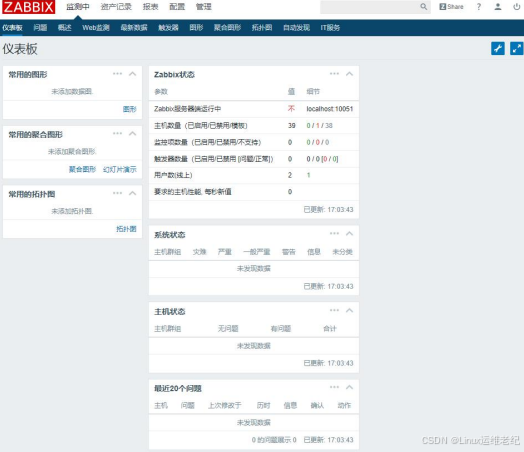Switch to 自动发现 submenu tab
Image resolution: width=524 pixels, height=452 pixels.
296,28
